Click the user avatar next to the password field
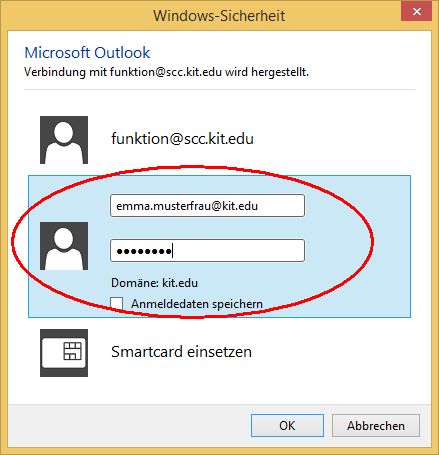This screenshot has width=439, height=455. 64,246
